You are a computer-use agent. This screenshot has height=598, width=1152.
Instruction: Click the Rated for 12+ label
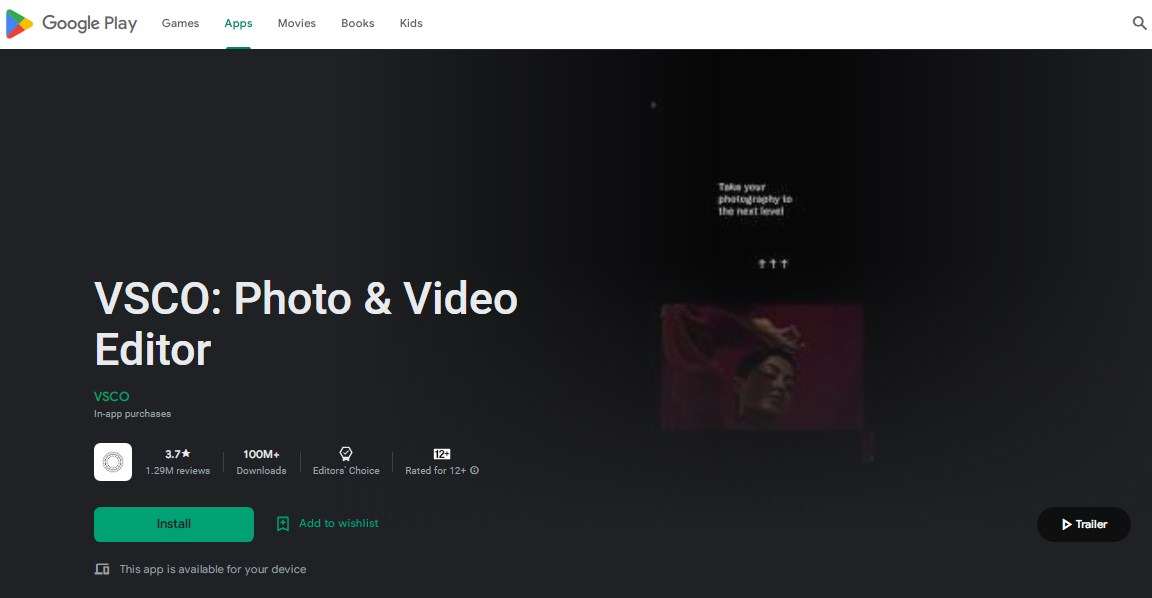(436, 471)
